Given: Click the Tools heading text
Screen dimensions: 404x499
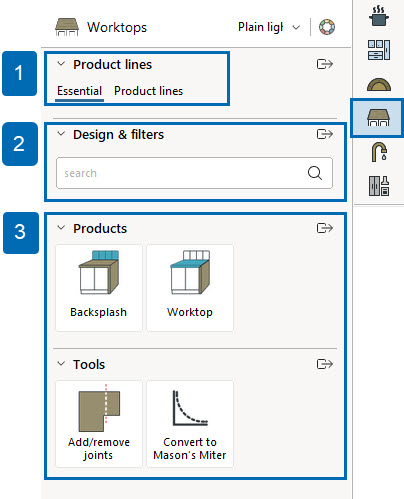Looking at the screenshot, I should tap(89, 364).
